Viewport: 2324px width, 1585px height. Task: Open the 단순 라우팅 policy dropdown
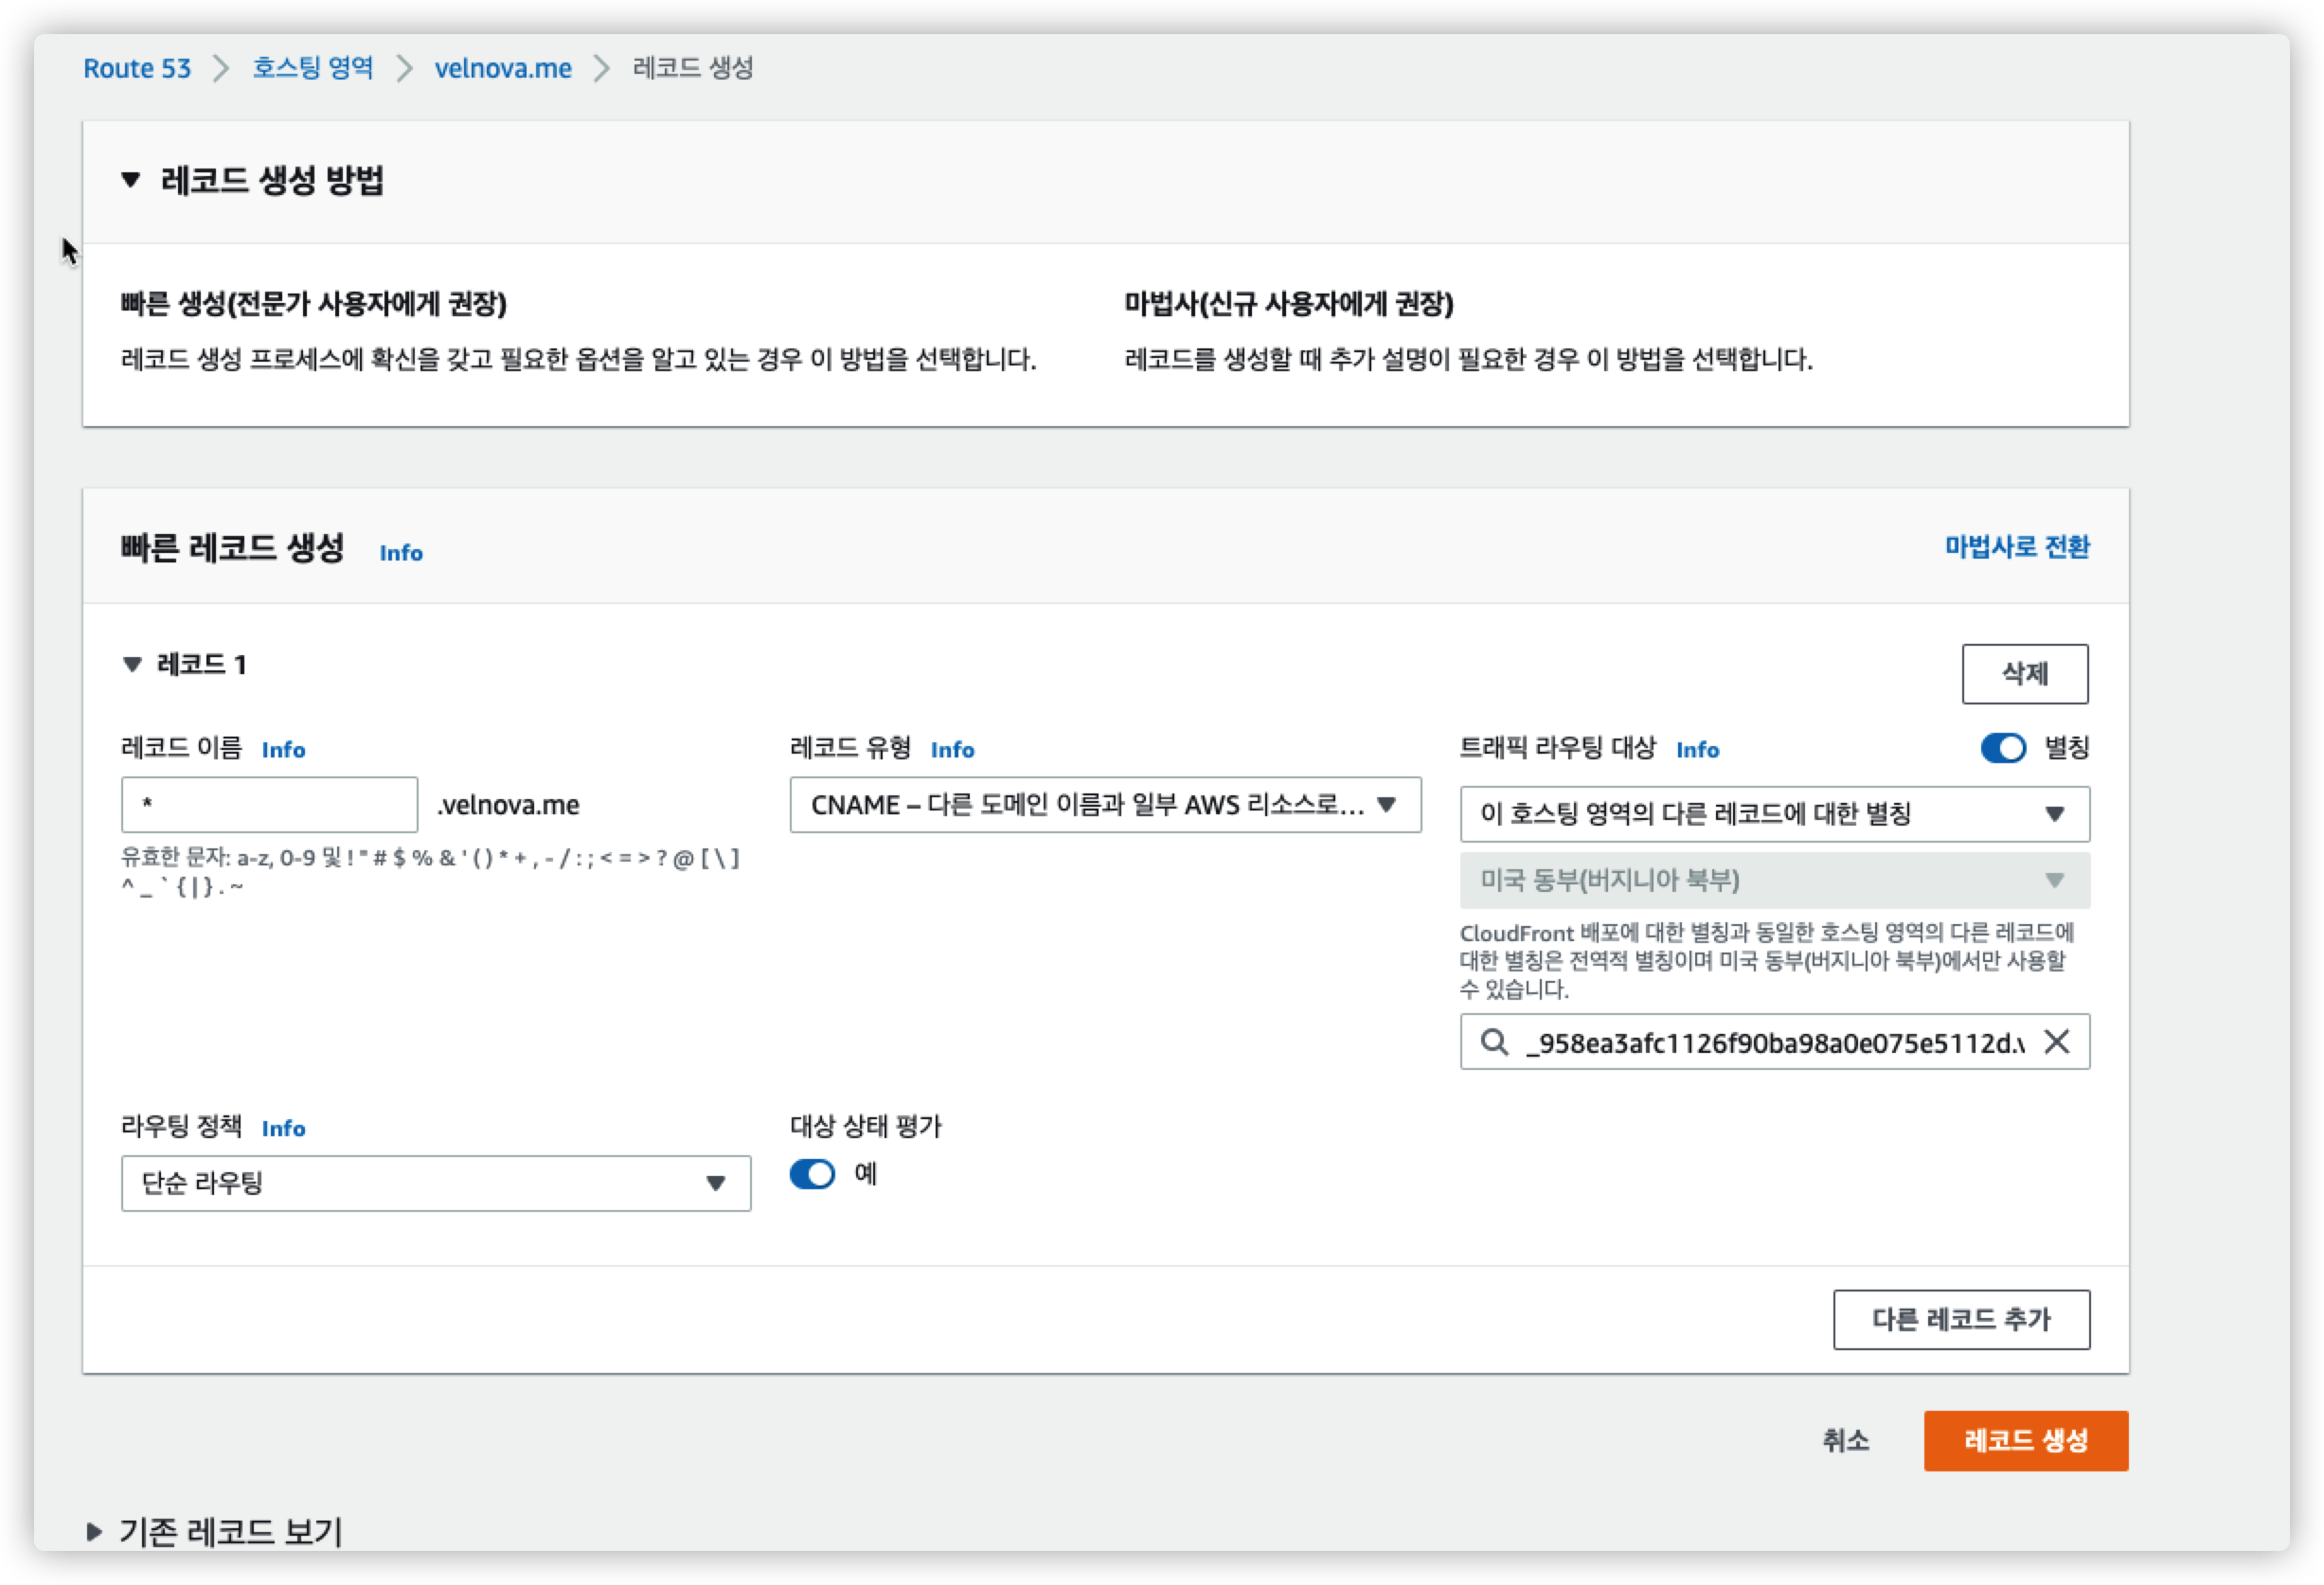pos(436,1183)
